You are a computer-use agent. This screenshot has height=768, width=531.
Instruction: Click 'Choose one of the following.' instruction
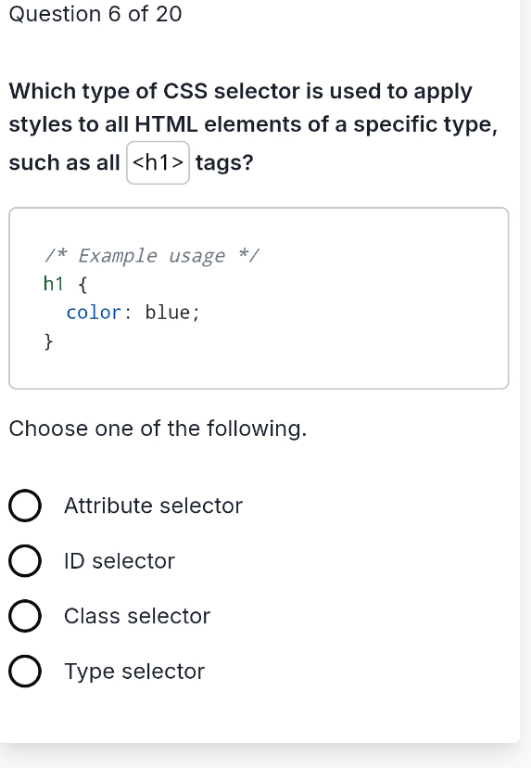(158, 429)
